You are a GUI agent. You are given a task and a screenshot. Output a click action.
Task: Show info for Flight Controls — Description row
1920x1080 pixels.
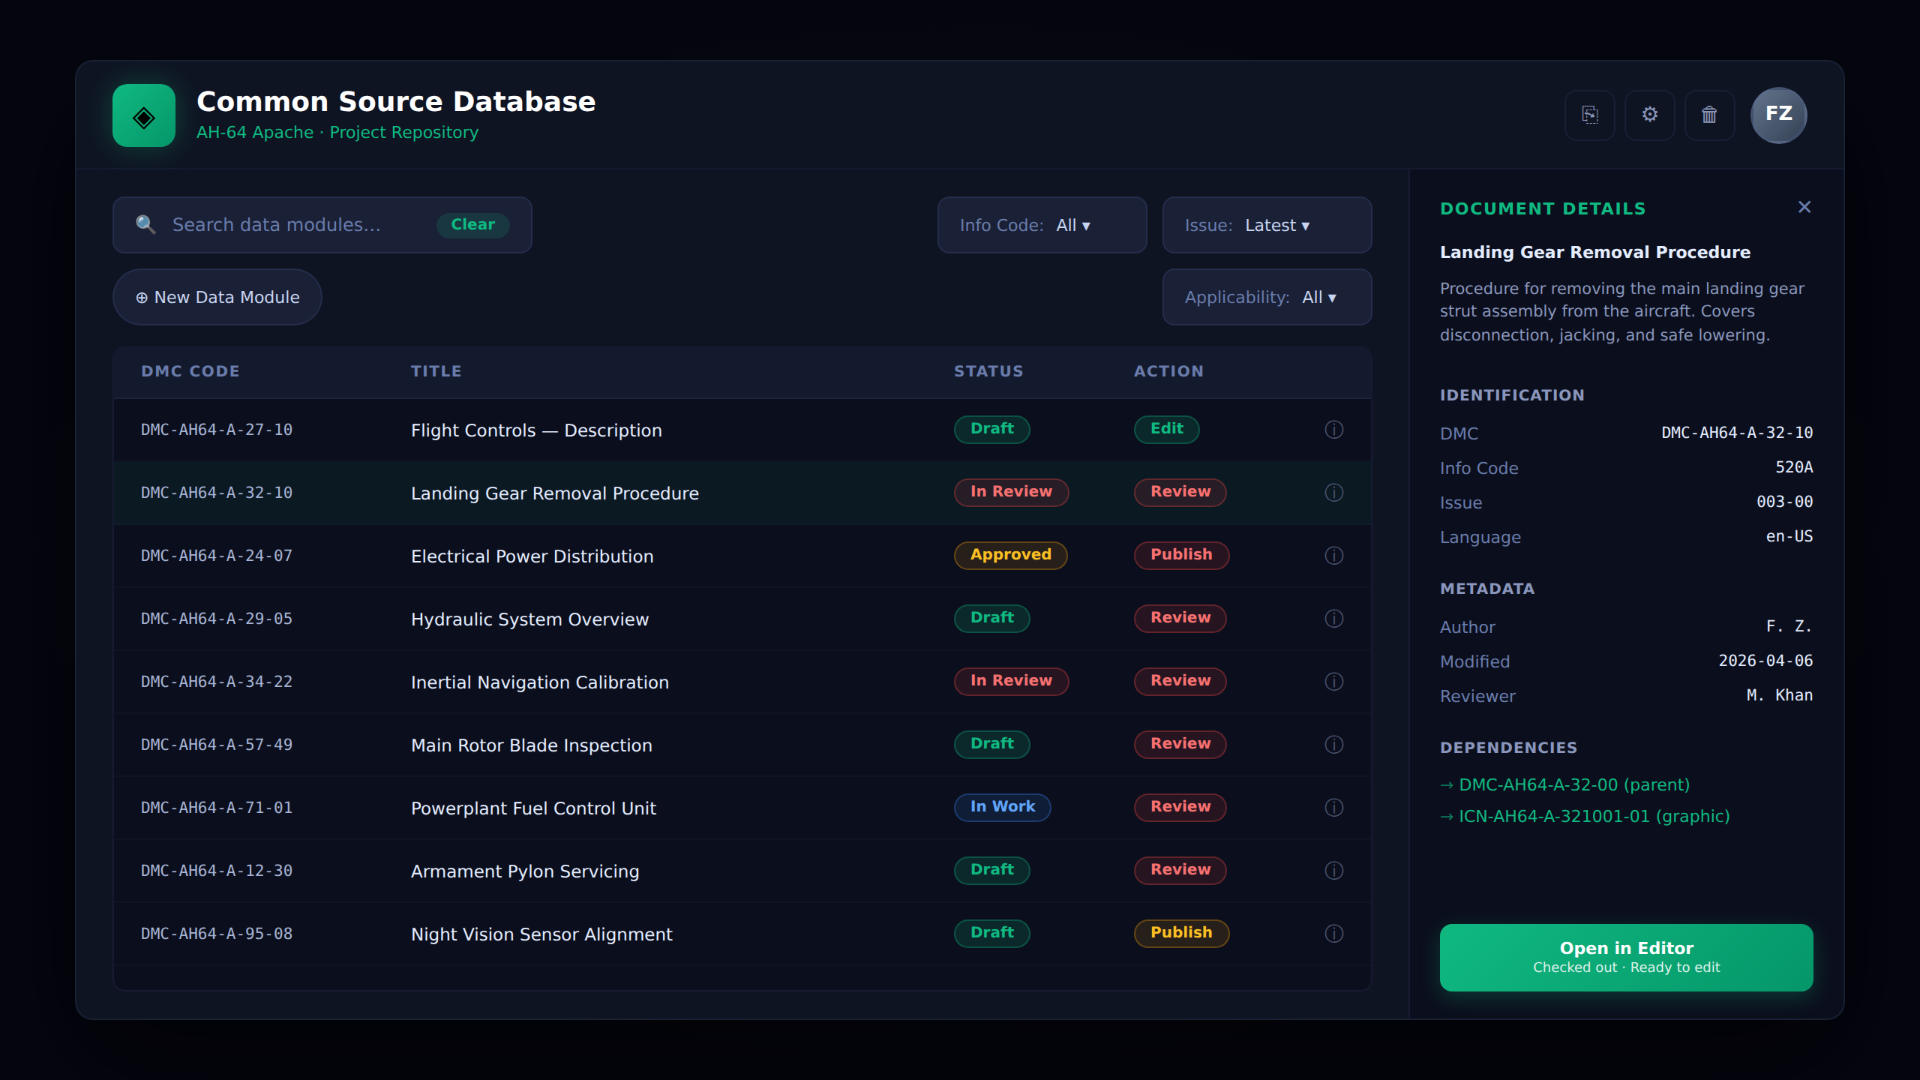point(1334,429)
